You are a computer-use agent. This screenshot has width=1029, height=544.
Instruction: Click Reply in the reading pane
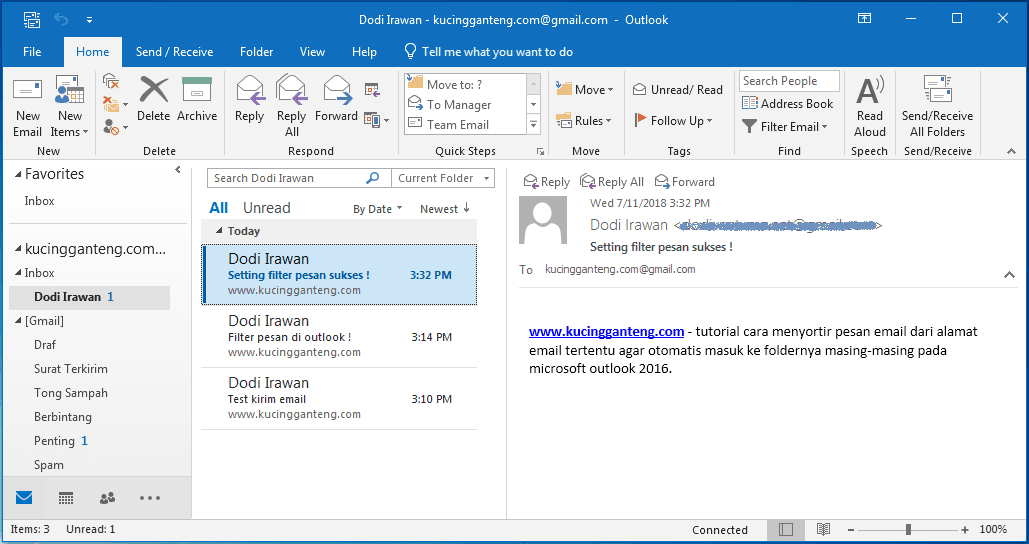click(546, 182)
